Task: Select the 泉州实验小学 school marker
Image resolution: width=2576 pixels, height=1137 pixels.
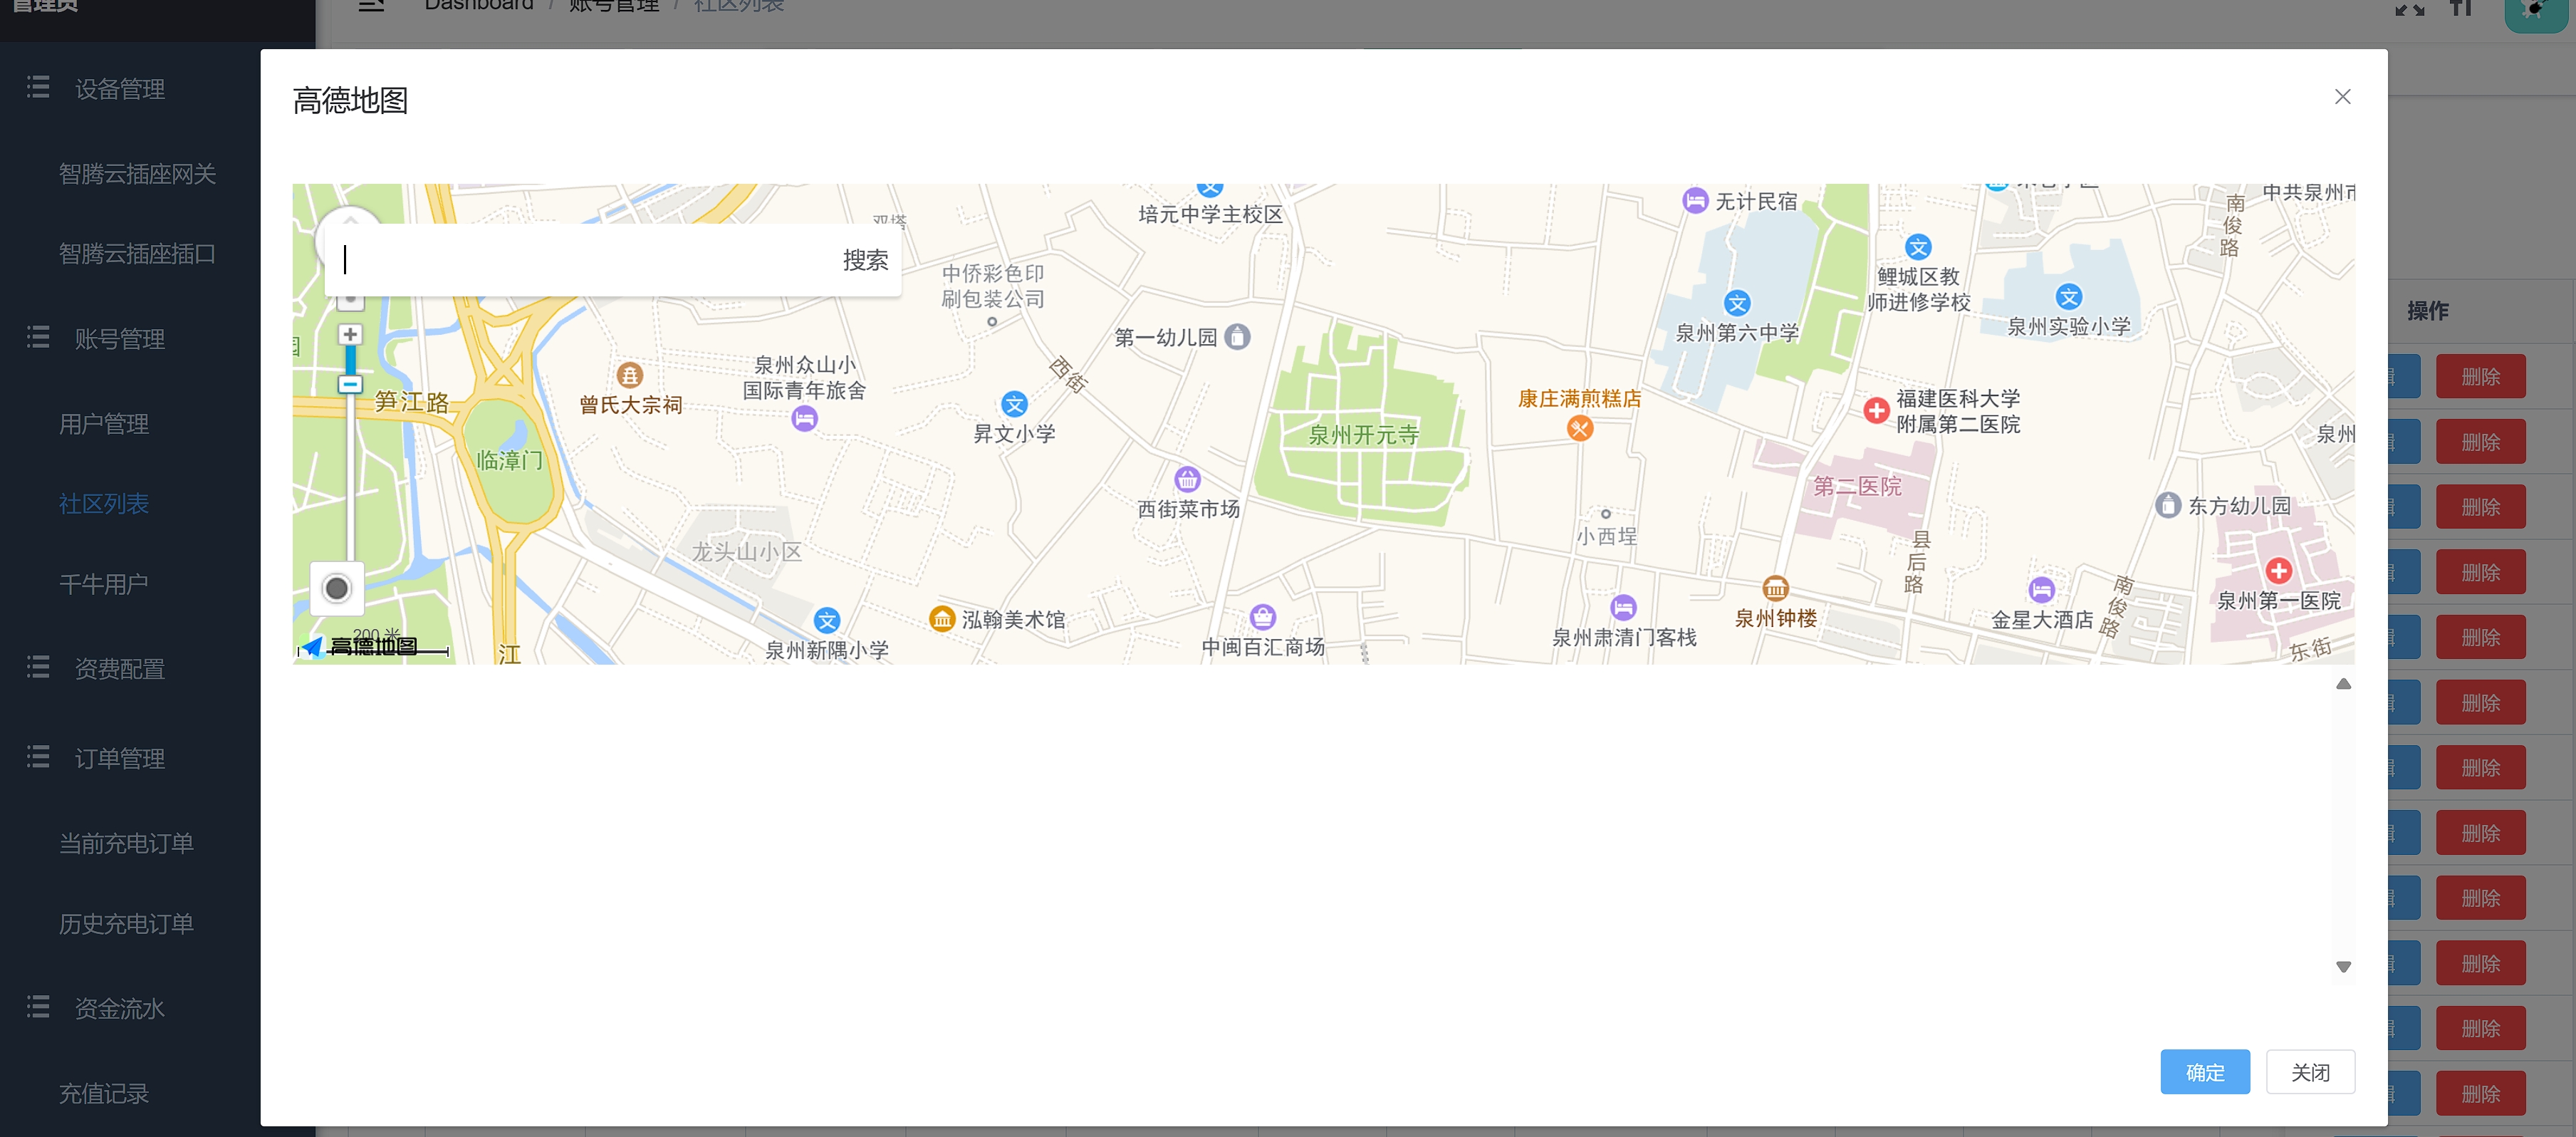Action: click(x=2069, y=297)
